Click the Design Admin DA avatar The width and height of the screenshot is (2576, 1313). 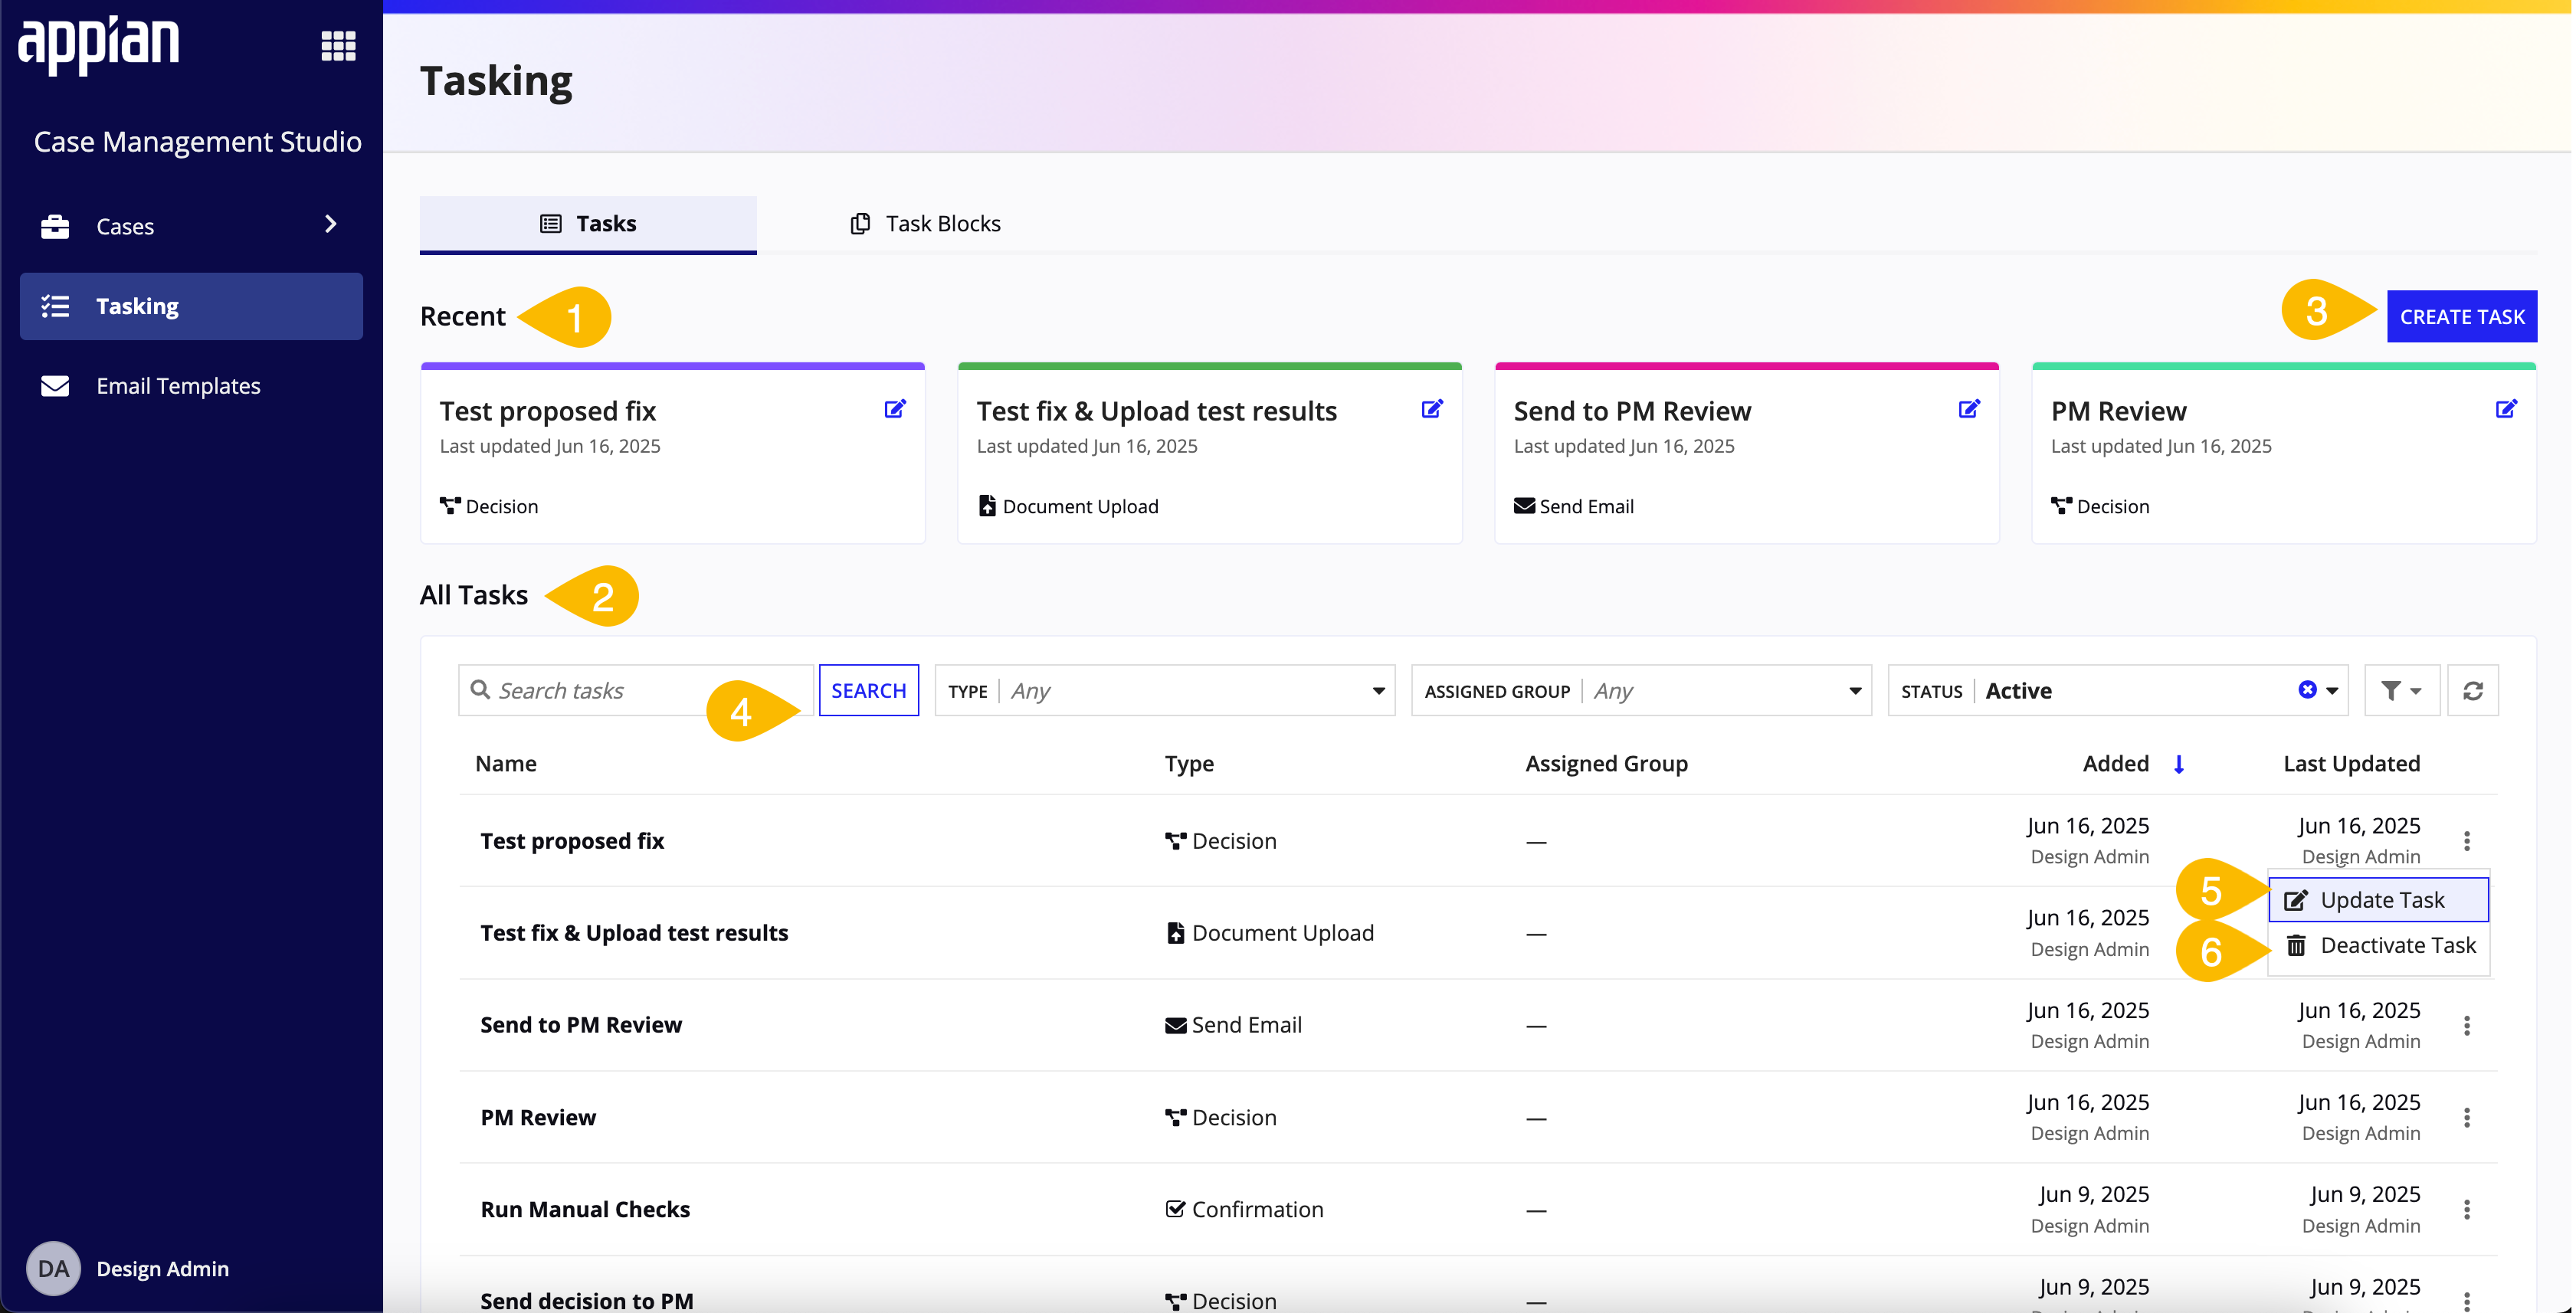pyautogui.click(x=53, y=1268)
